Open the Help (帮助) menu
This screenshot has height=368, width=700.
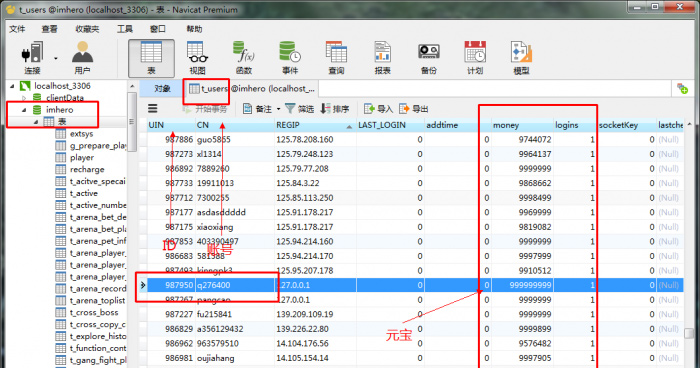[194, 29]
